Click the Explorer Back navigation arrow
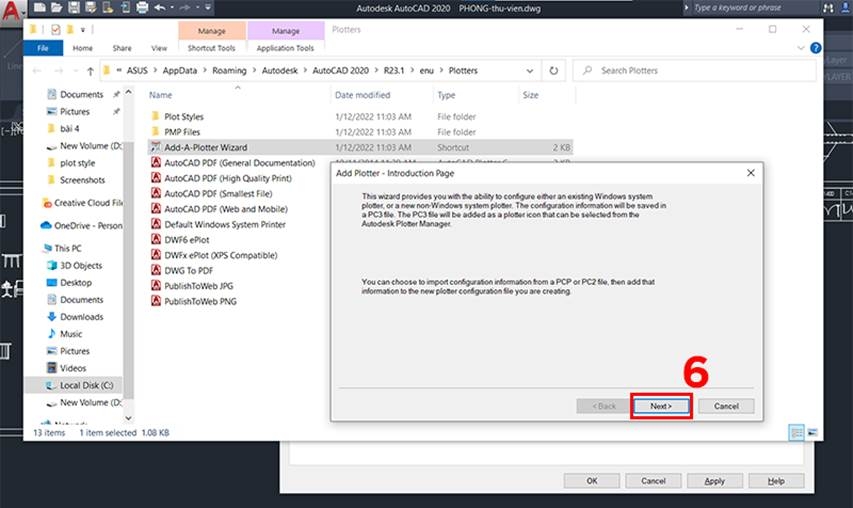The image size is (853, 508). pyautogui.click(x=37, y=71)
